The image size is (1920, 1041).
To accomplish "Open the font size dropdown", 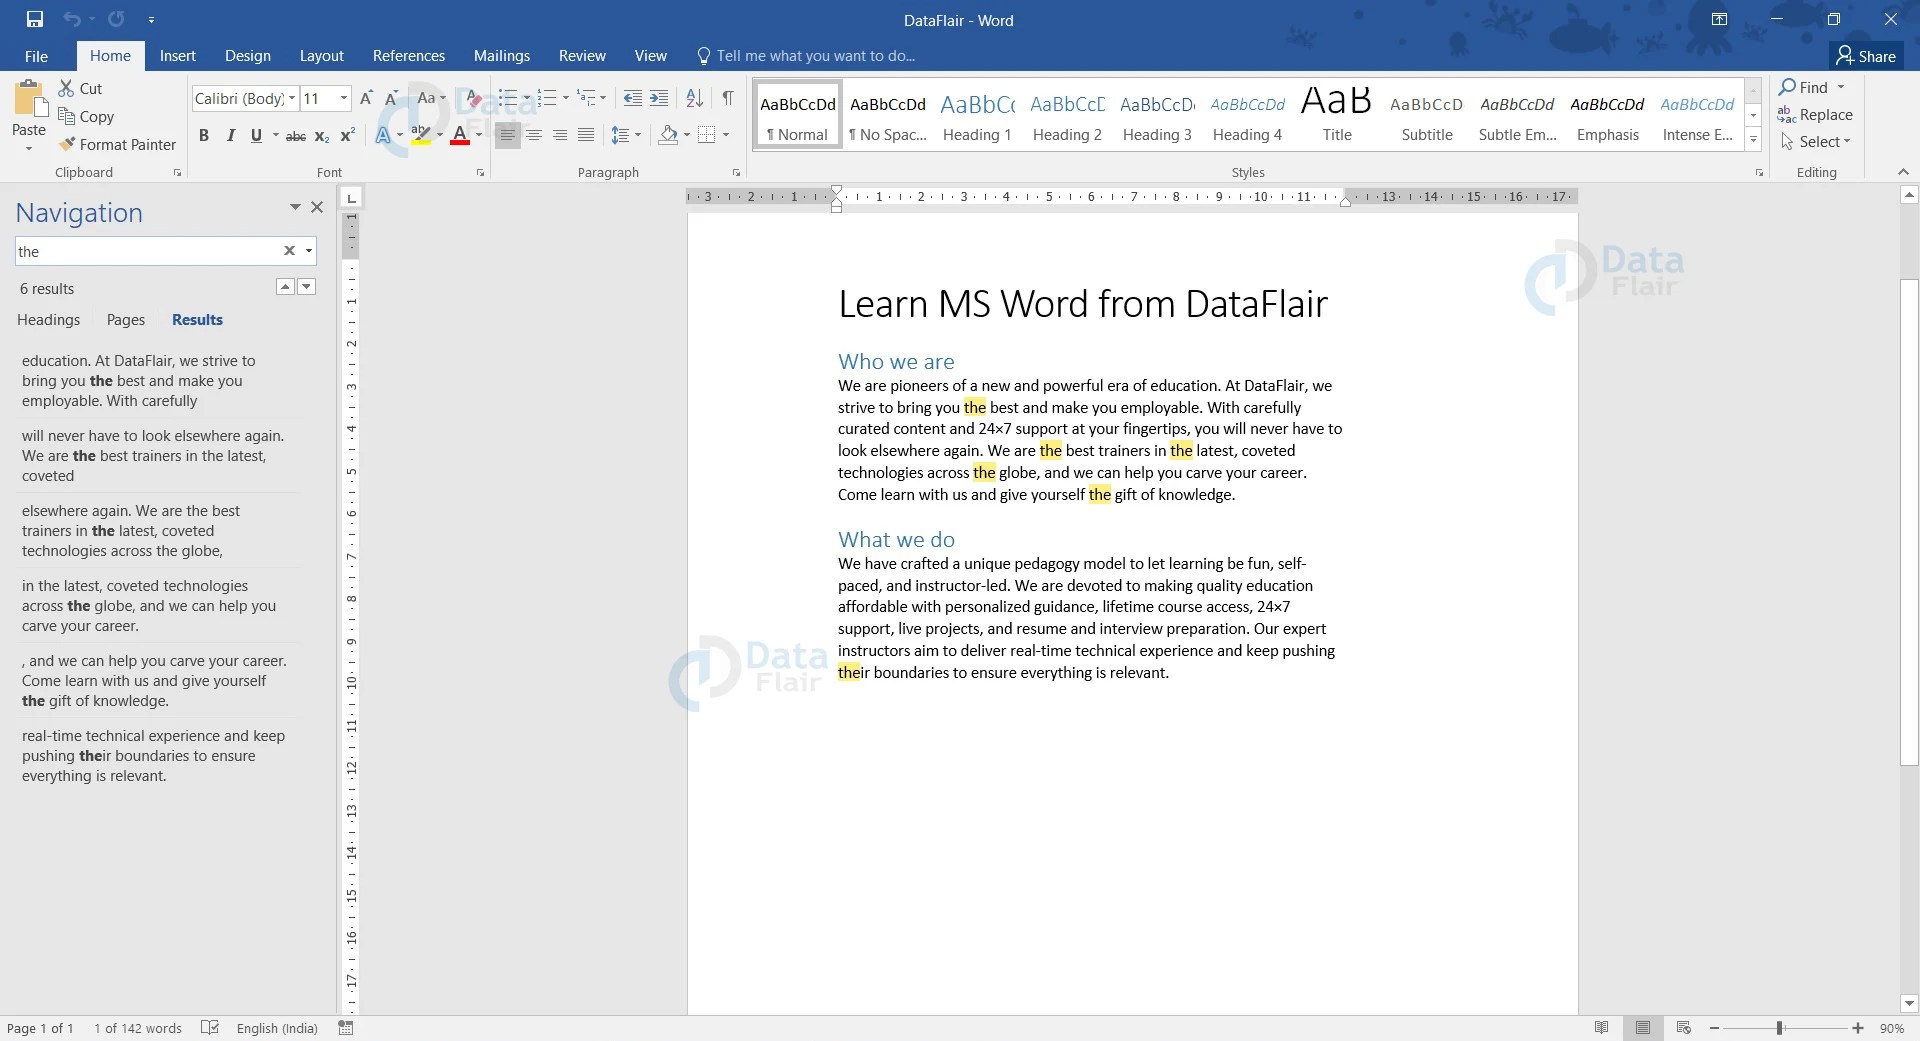I will [344, 98].
